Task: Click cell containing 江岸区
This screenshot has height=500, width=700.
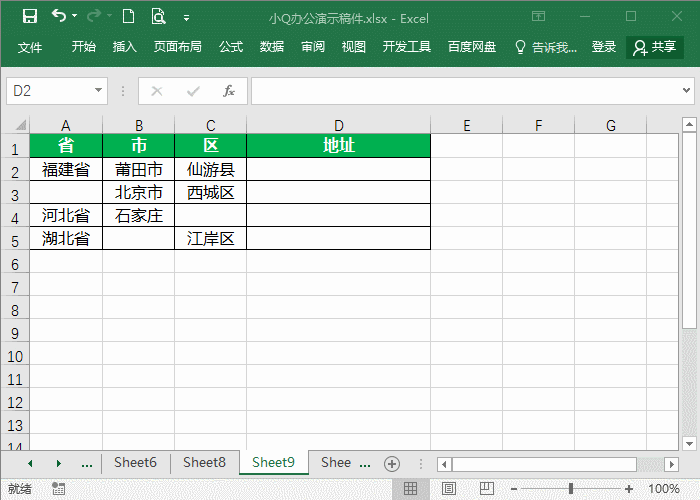Action: [x=210, y=238]
